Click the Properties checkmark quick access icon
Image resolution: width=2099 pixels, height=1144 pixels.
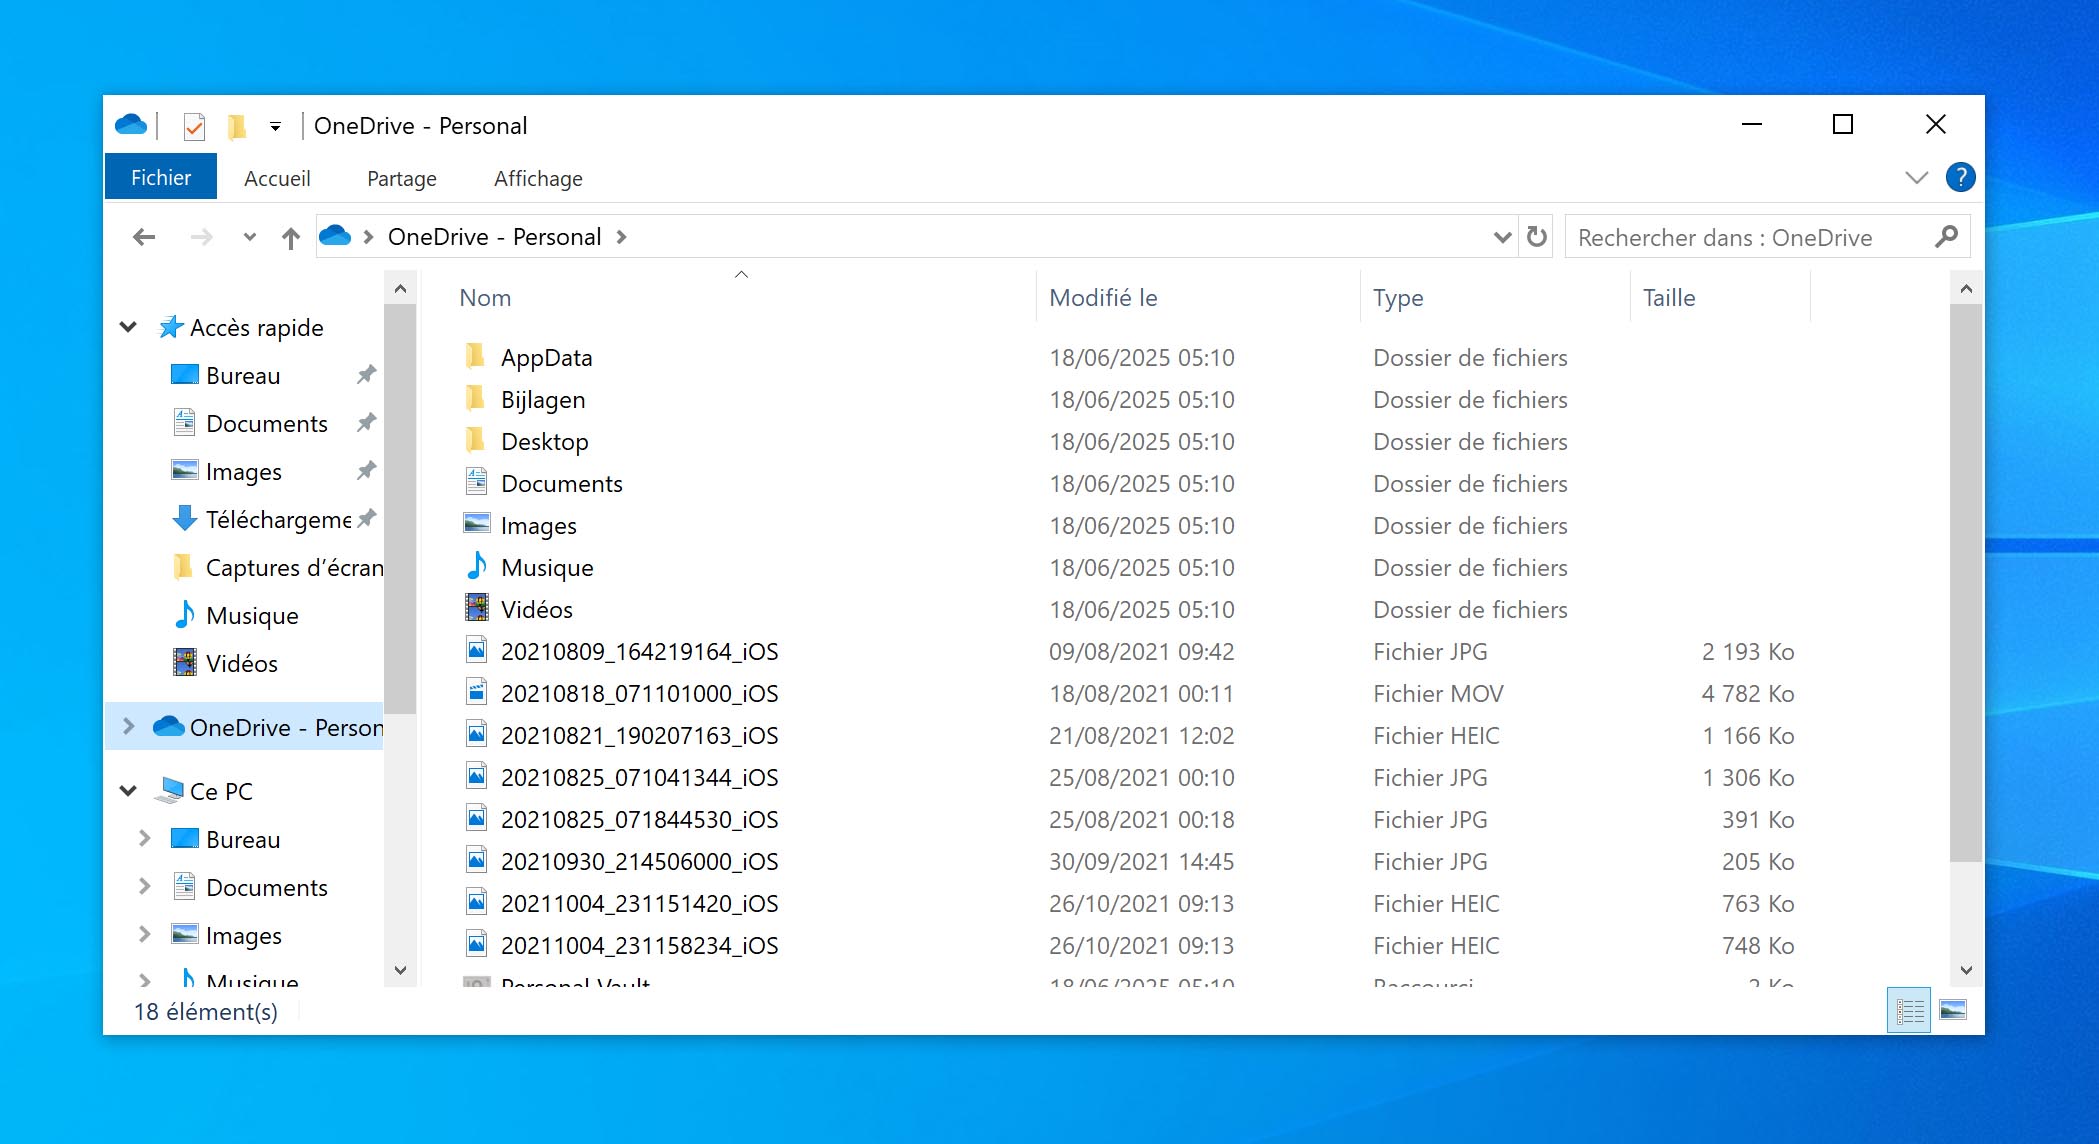point(194,126)
